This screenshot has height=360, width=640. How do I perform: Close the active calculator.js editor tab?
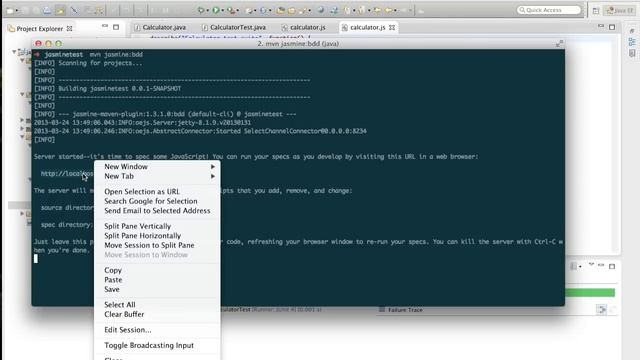point(392,27)
